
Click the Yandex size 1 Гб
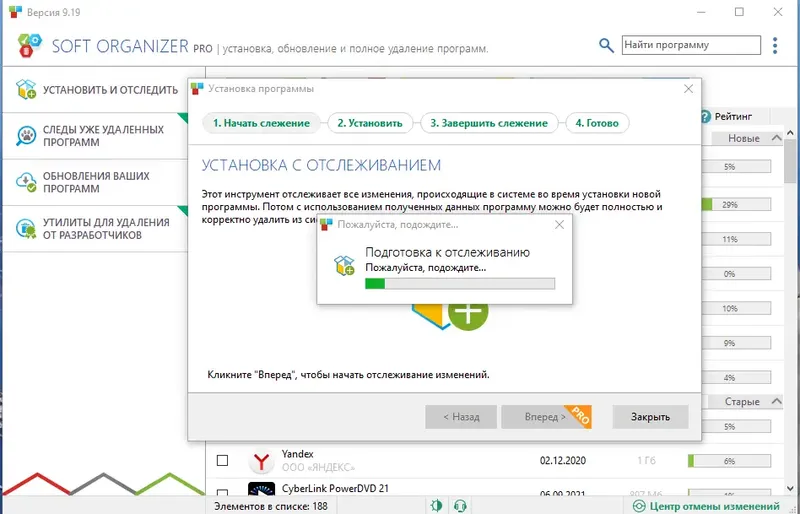646,460
